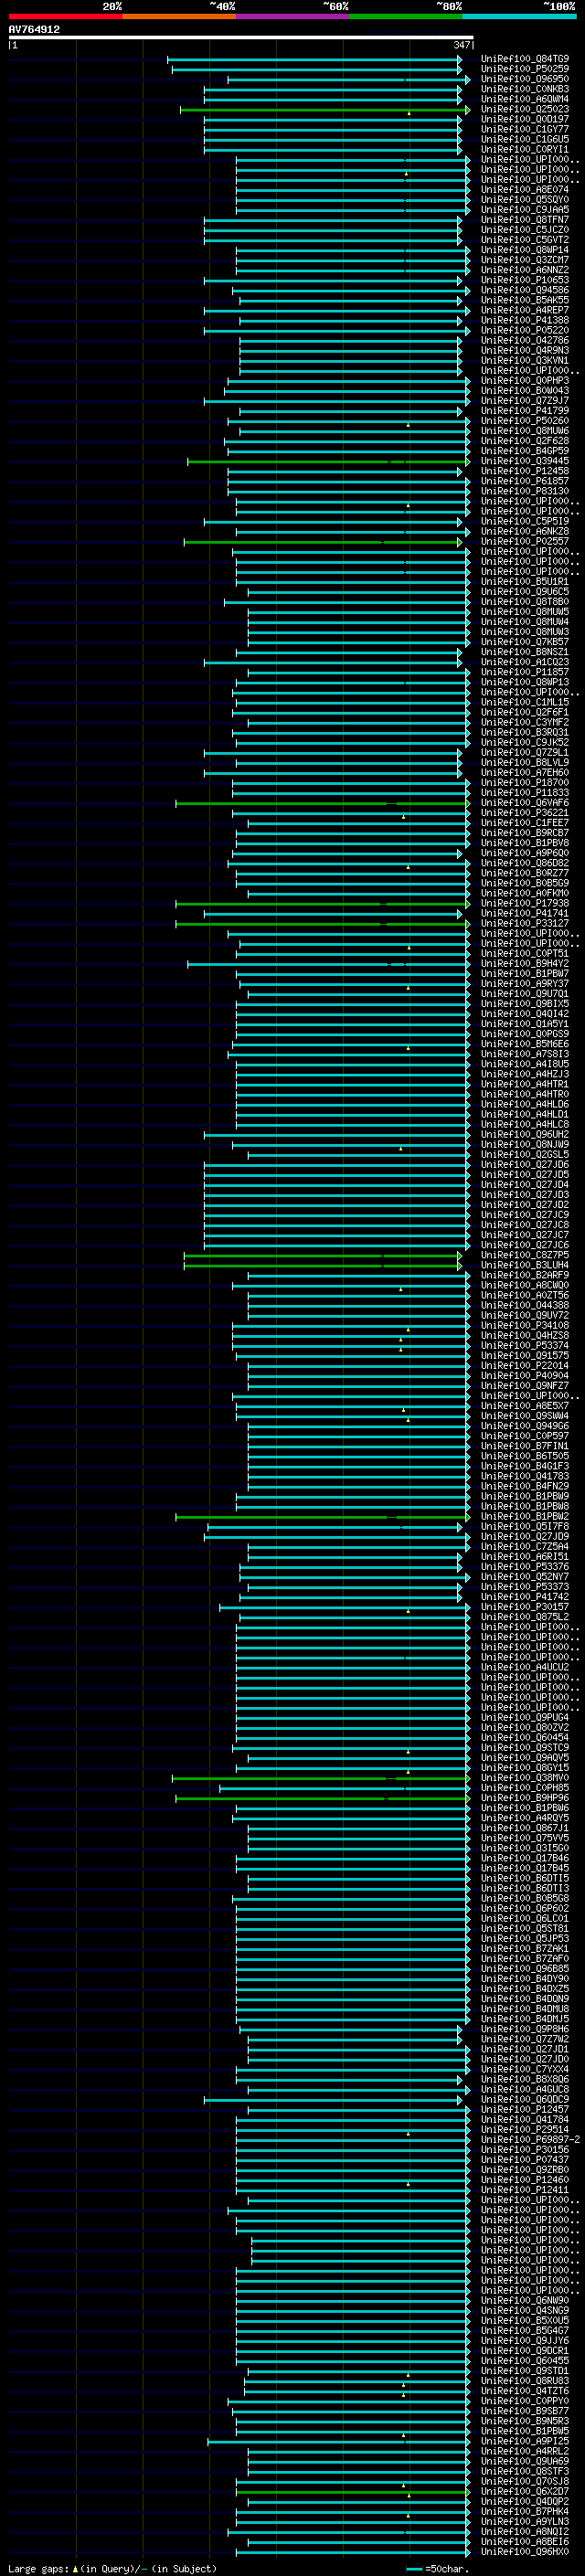Click the UniRef100_P12458 entry

[x=525, y=471]
